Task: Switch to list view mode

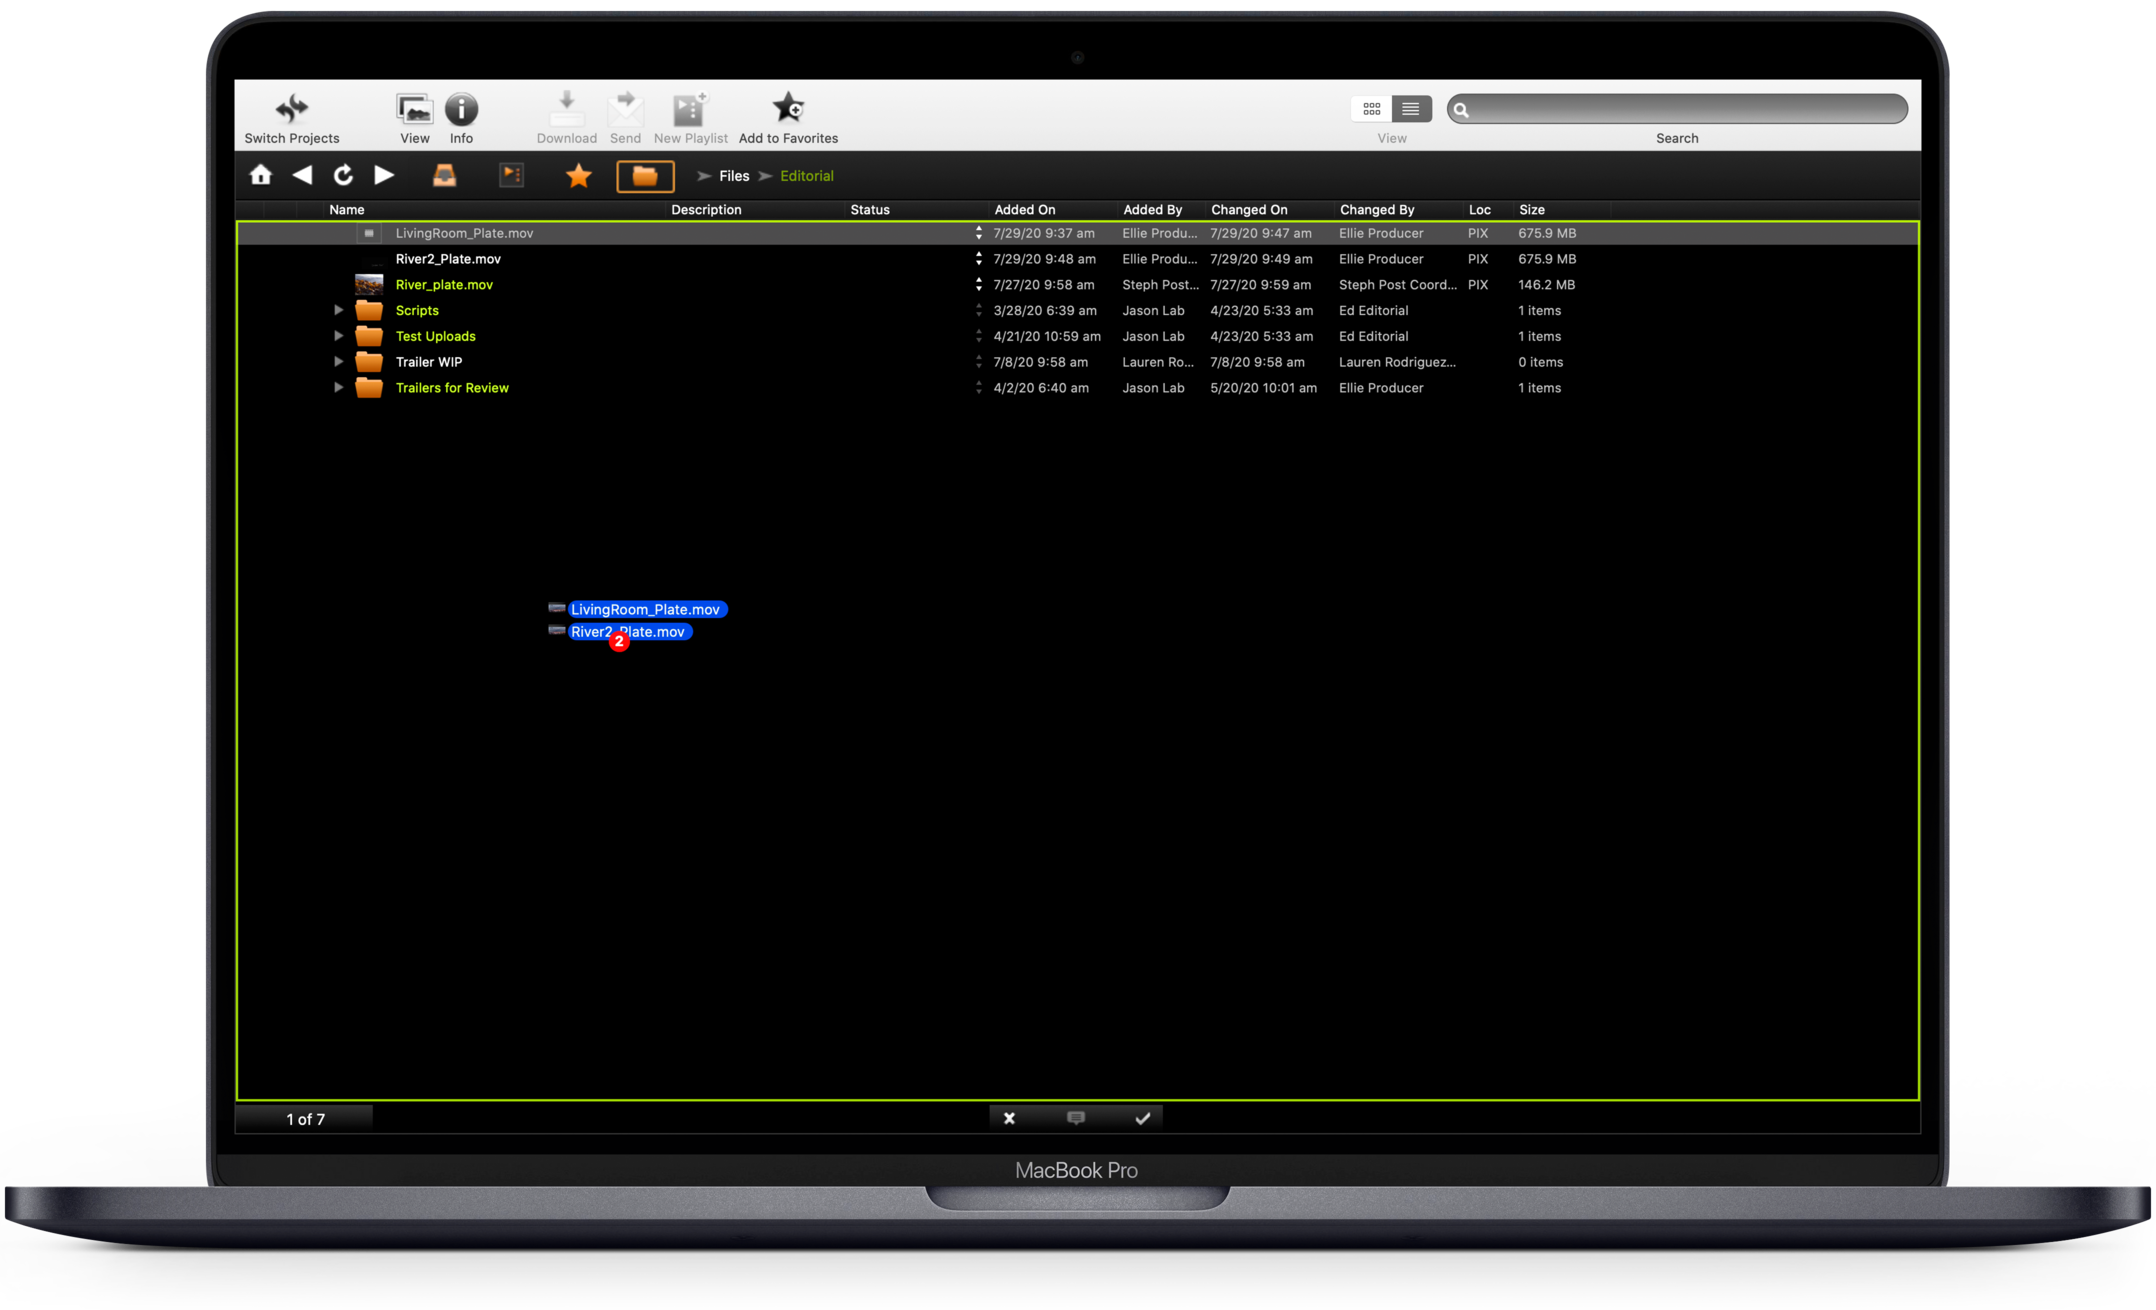Action: [x=1410, y=108]
